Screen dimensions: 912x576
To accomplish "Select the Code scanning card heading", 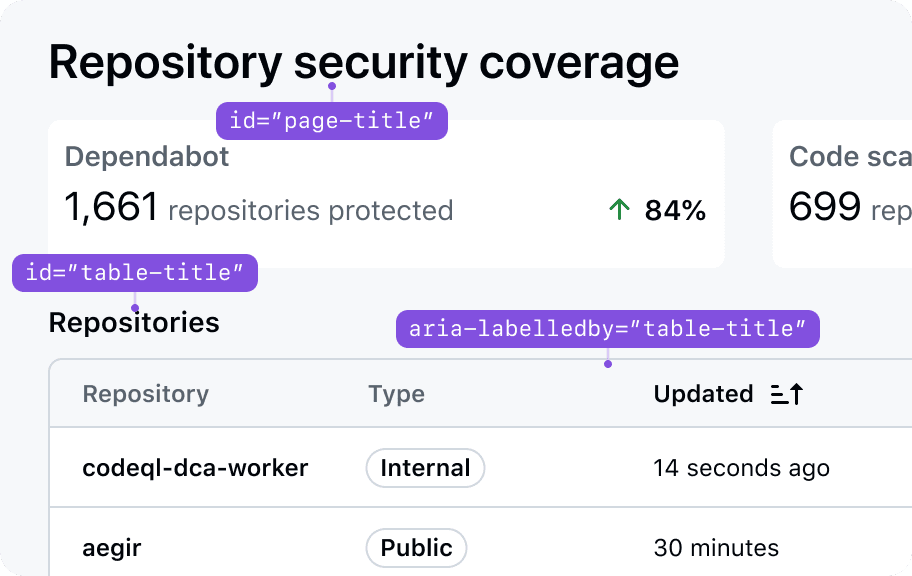I will [850, 156].
